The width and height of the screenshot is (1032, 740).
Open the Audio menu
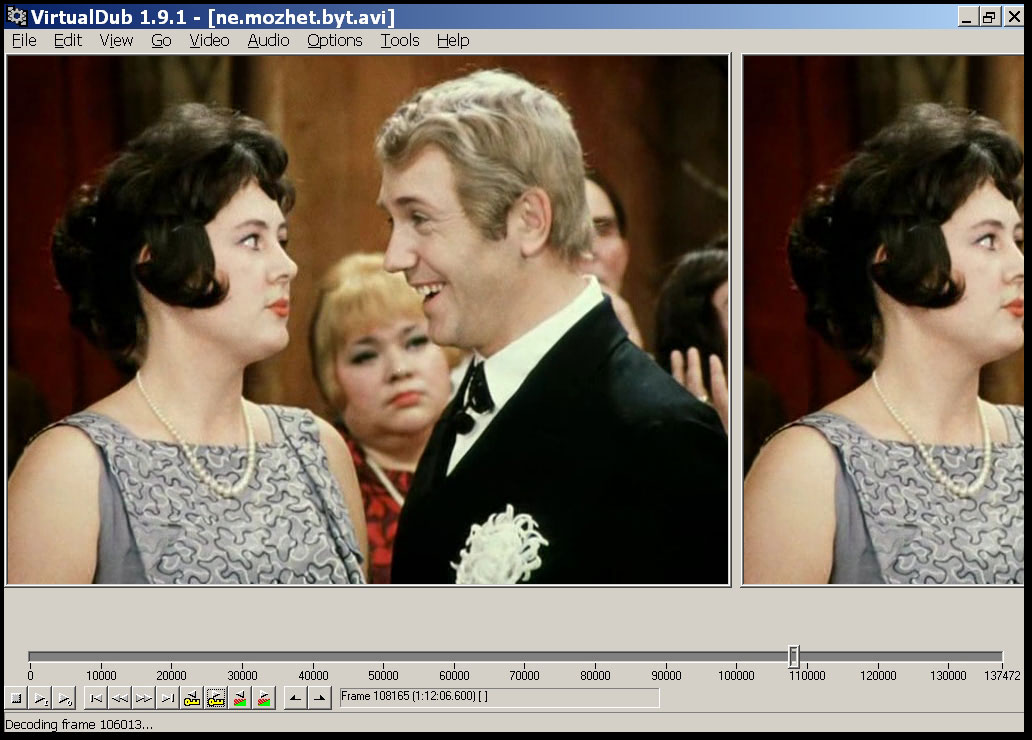[x=269, y=41]
